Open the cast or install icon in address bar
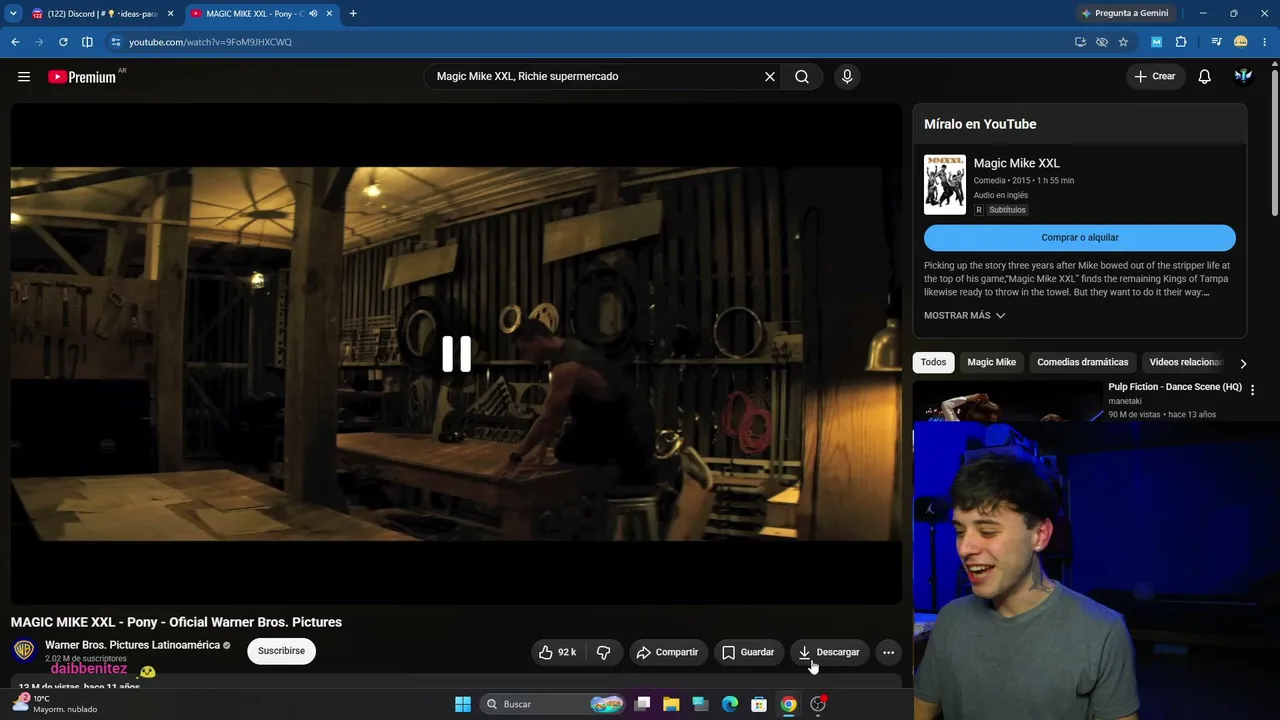Screen dimensions: 1280x720 [1080, 42]
